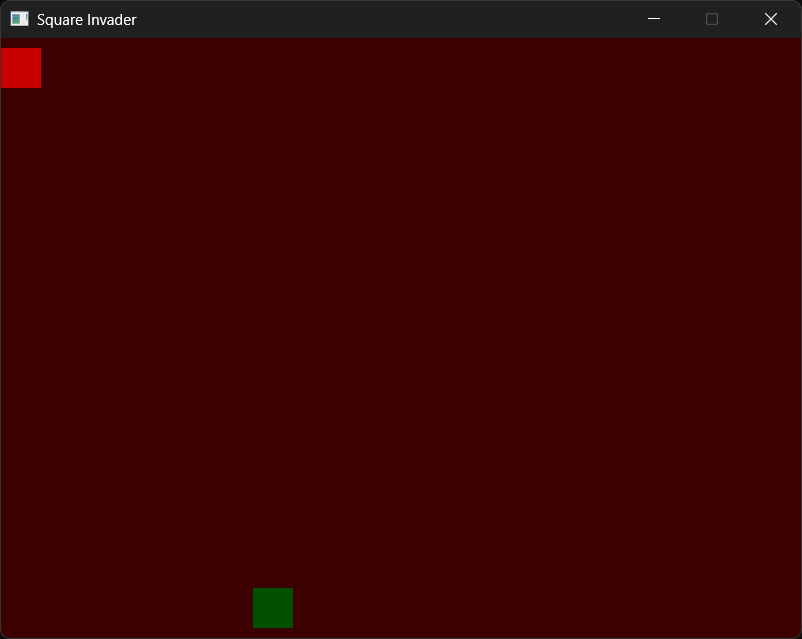The width and height of the screenshot is (802, 639).
Task: Minimize the Square Invader window
Action: [x=654, y=19]
